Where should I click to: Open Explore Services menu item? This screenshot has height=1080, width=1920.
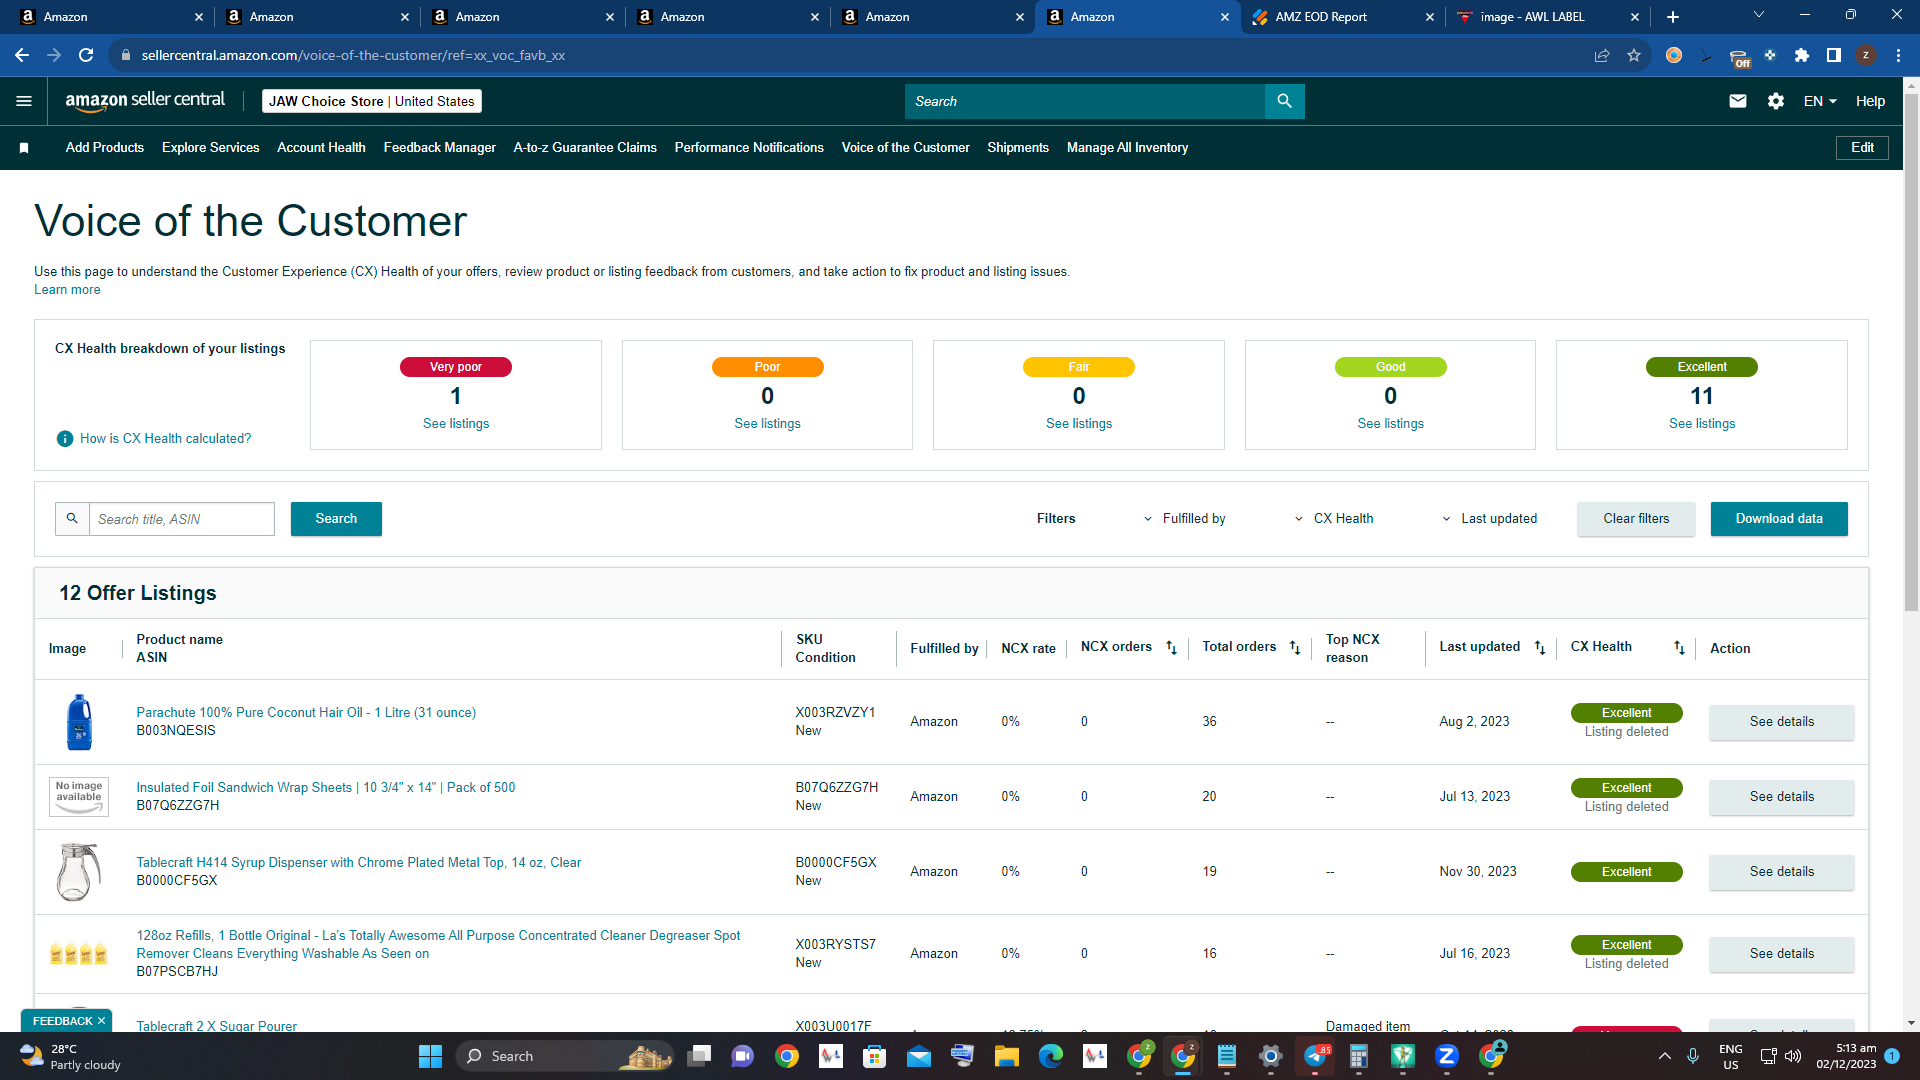[x=211, y=148]
